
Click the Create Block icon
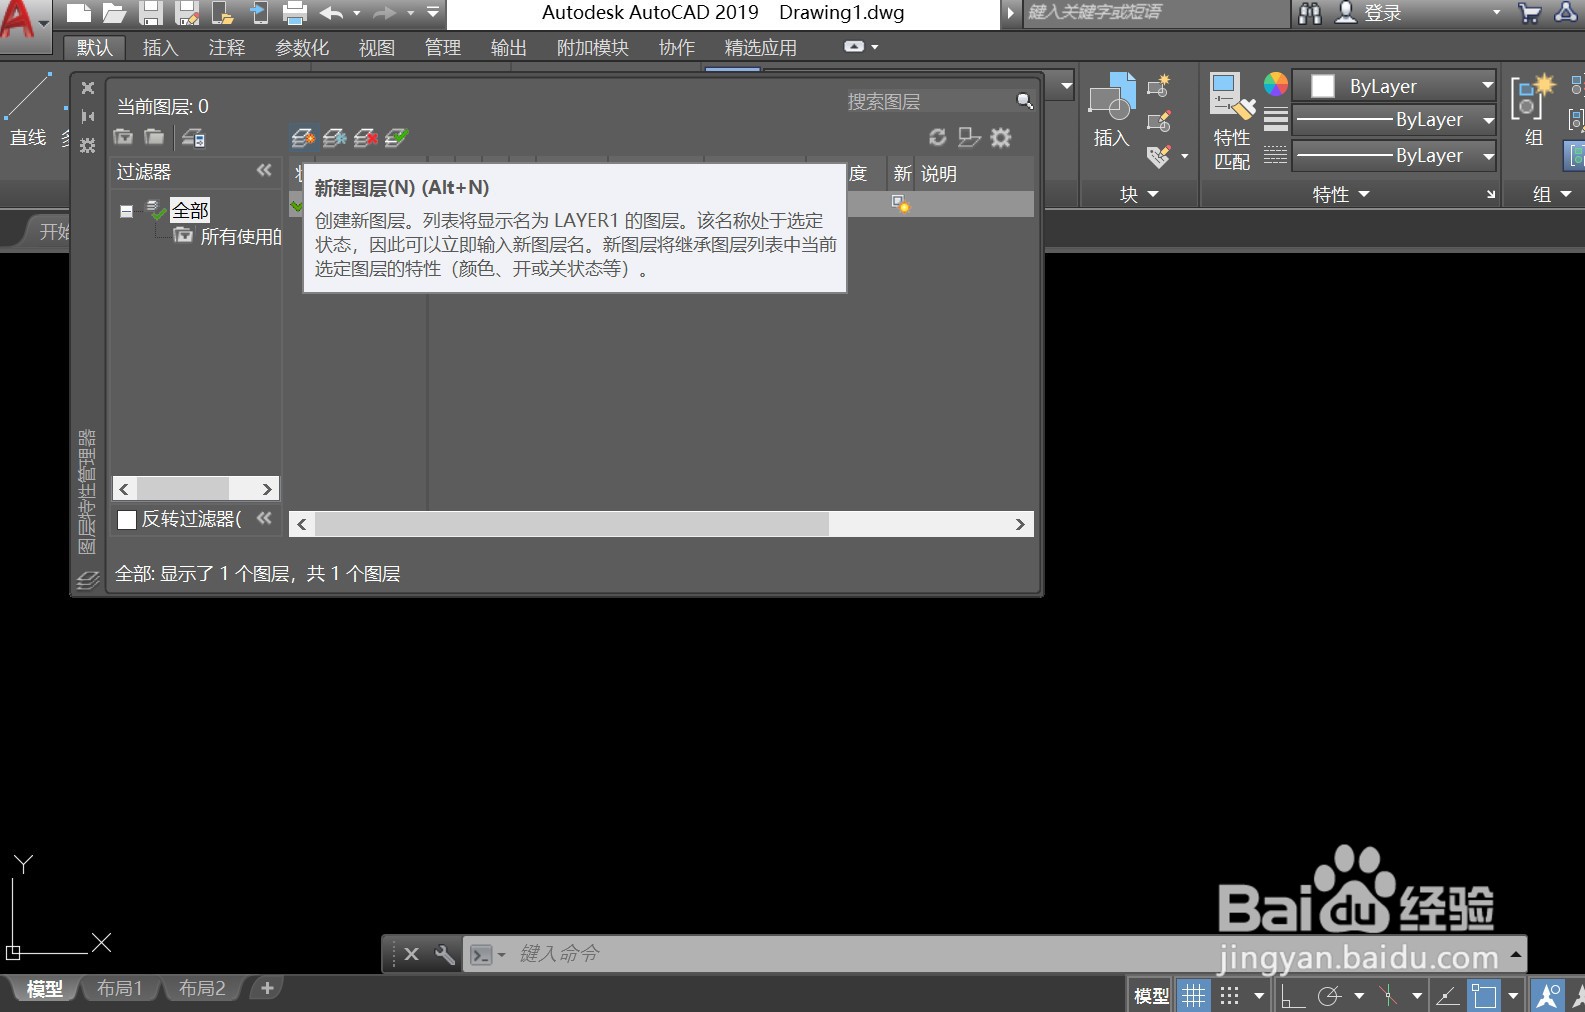(x=1159, y=87)
